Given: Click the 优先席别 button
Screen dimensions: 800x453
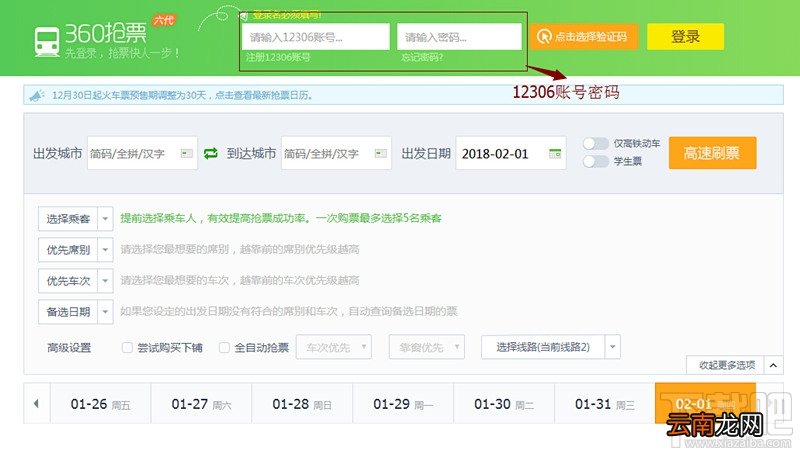Looking at the screenshot, I should click(68, 250).
